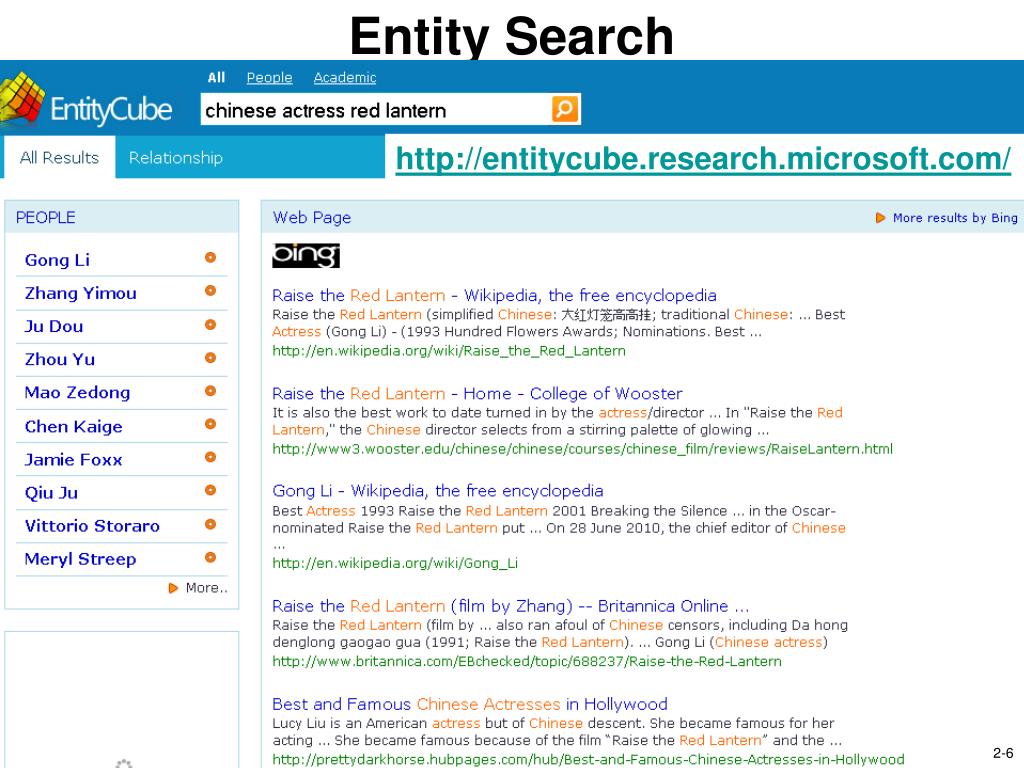Open Qiu Ju in People list
Viewport: 1024px width, 768px height.
point(51,493)
